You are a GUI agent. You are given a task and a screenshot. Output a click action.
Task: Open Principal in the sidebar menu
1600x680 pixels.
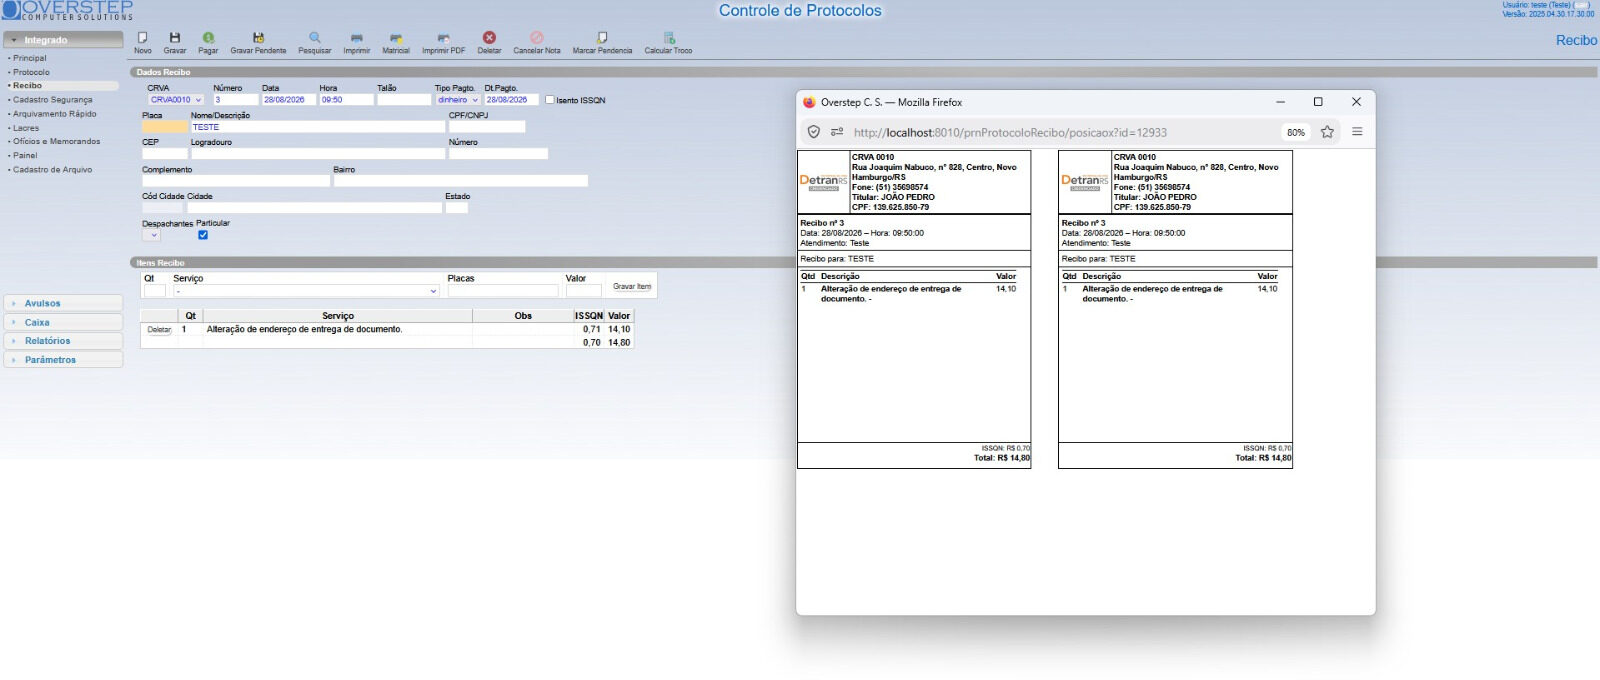point(30,58)
